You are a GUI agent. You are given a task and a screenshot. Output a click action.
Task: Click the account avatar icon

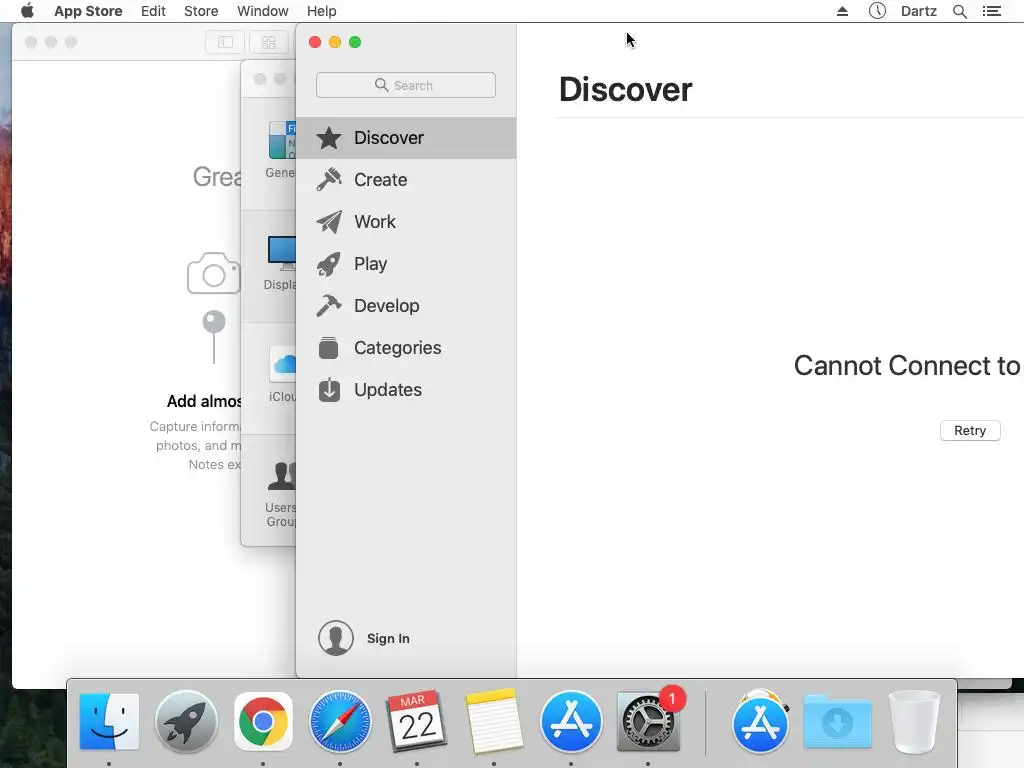click(x=336, y=638)
